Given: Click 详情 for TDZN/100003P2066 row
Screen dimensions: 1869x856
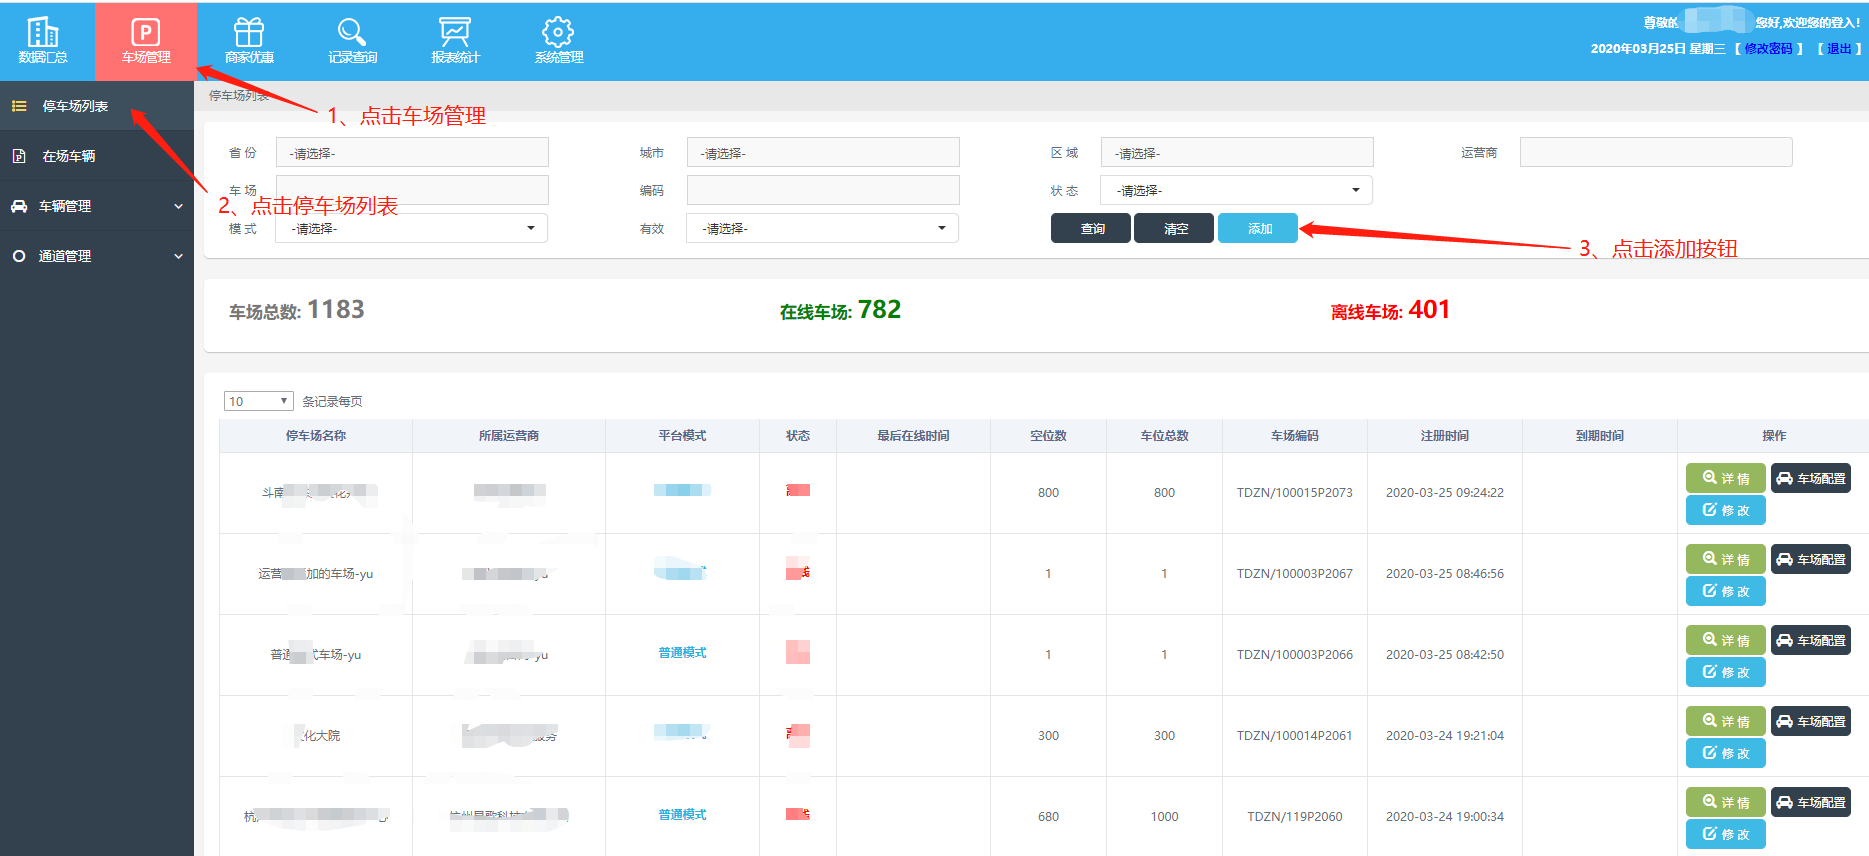Looking at the screenshot, I should pyautogui.click(x=1726, y=640).
